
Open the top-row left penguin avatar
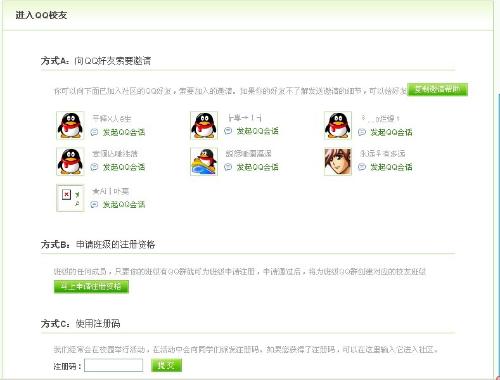click(x=70, y=125)
